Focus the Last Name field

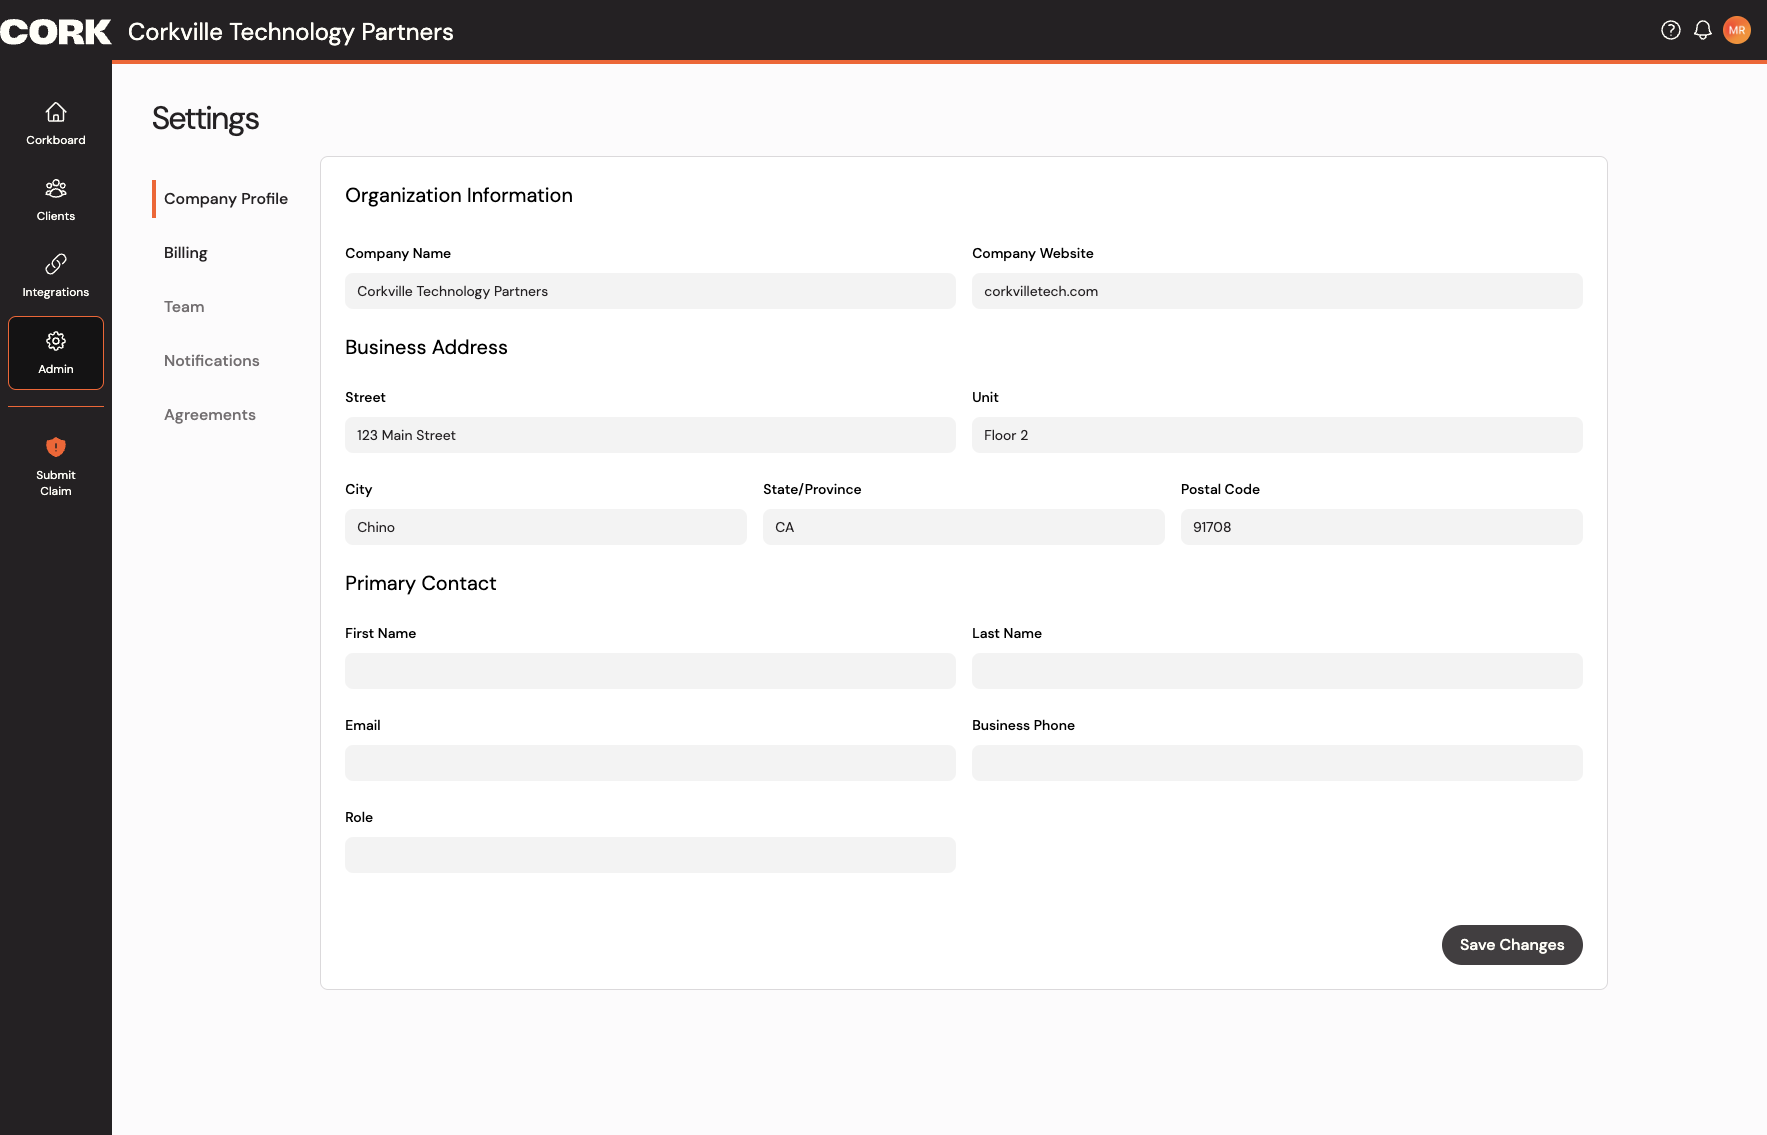[x=1277, y=671]
